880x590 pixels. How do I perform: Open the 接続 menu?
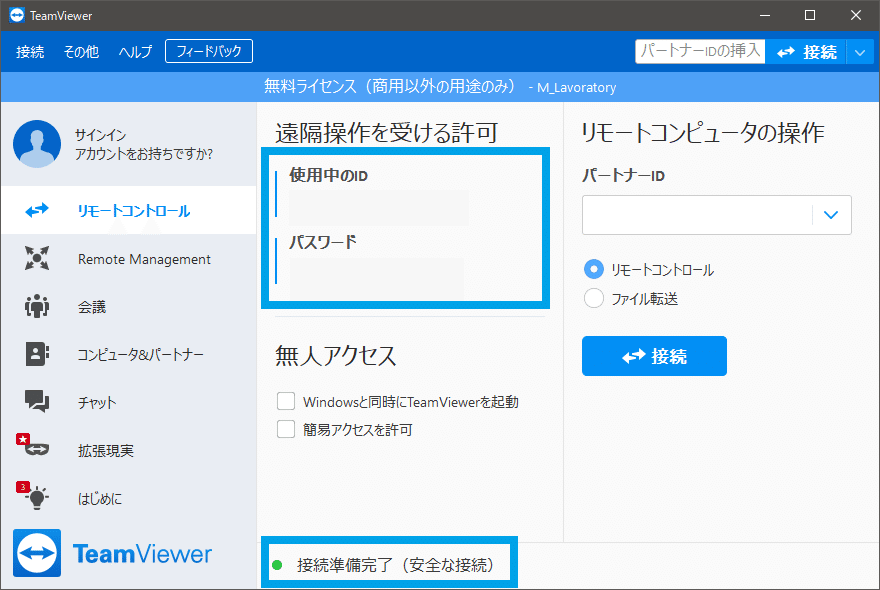[x=30, y=52]
